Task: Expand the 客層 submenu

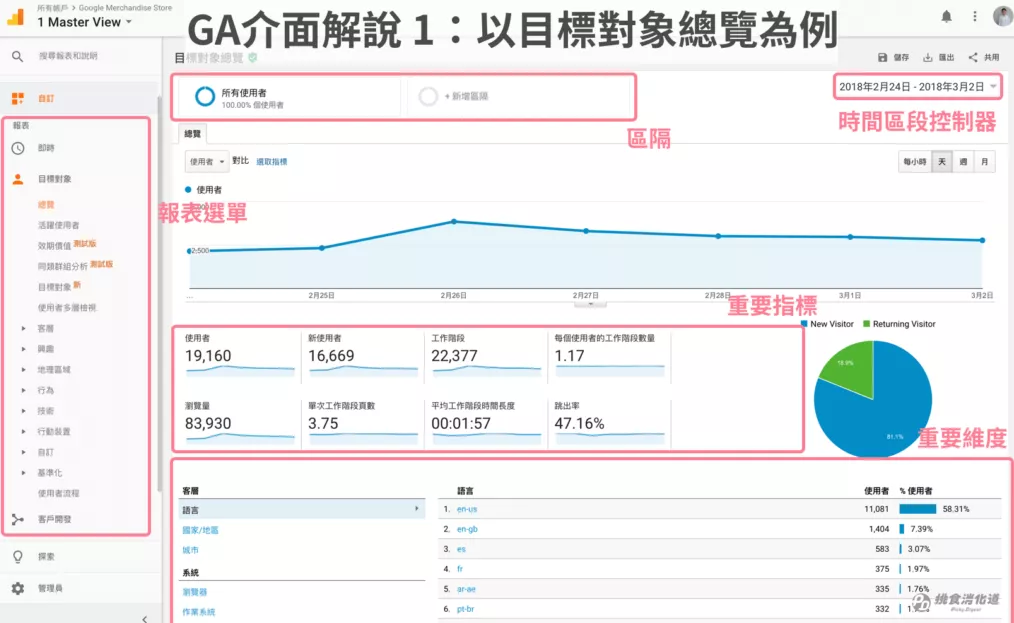Action: click(24, 329)
